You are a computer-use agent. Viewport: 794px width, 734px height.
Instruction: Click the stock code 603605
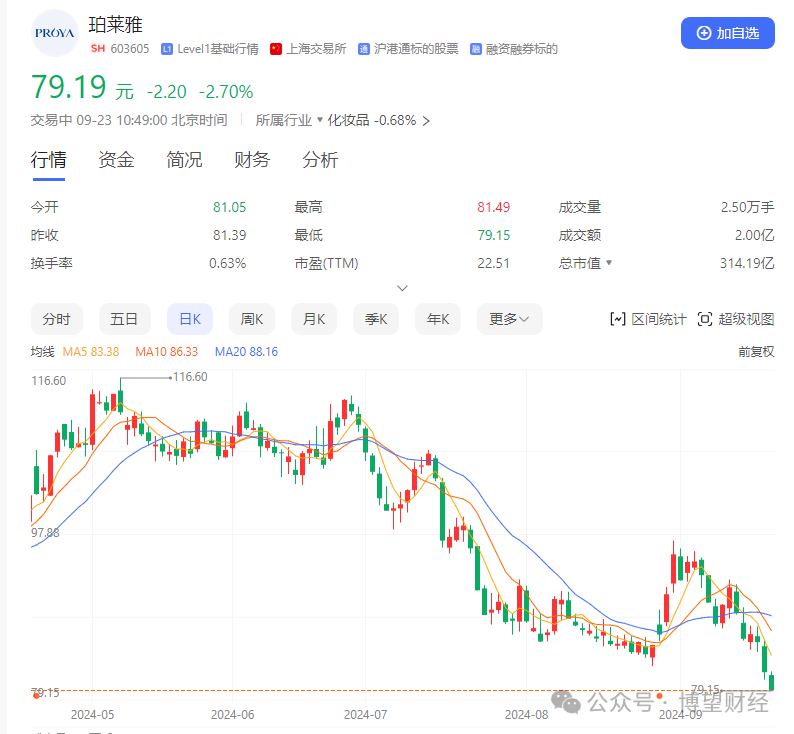(x=130, y=49)
